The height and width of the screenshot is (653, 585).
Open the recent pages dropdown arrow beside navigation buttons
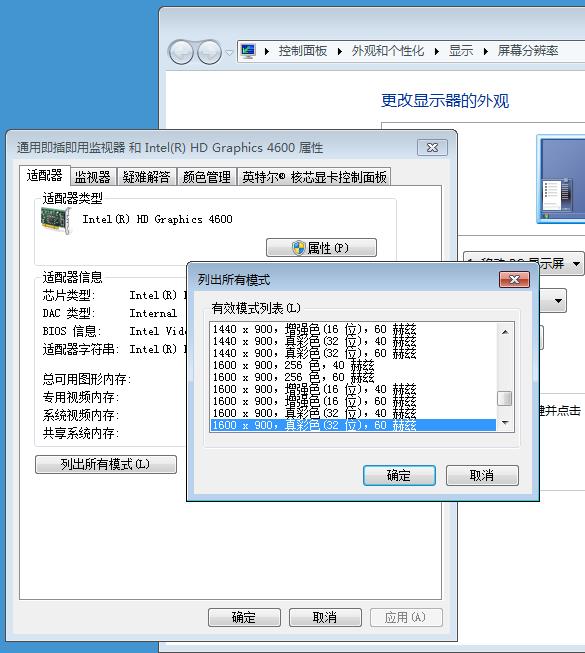tap(229, 52)
